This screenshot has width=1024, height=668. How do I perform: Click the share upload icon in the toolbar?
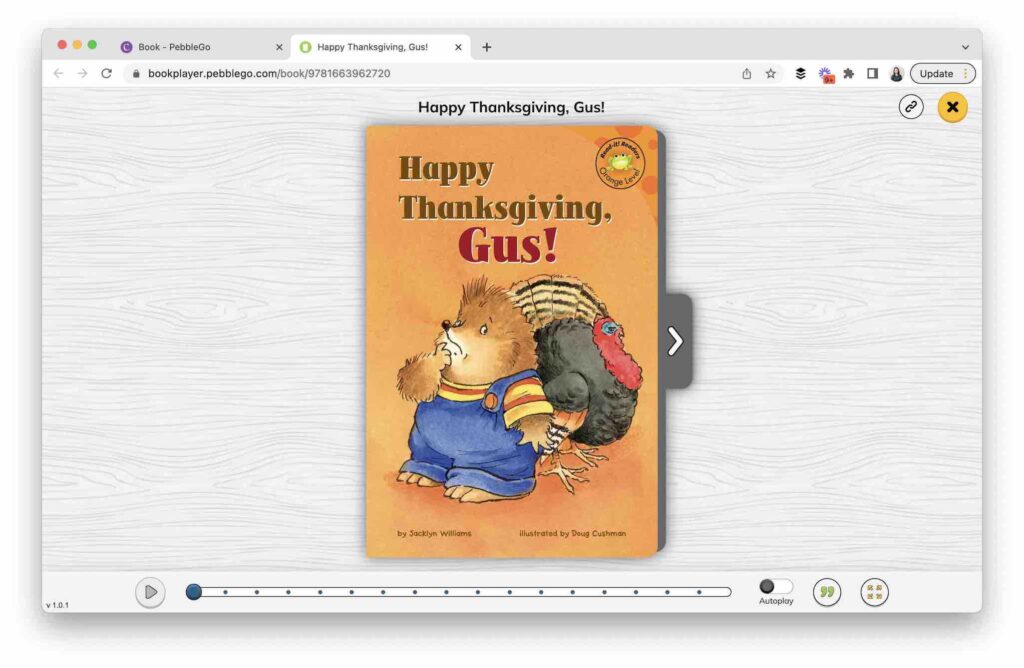[x=746, y=73]
